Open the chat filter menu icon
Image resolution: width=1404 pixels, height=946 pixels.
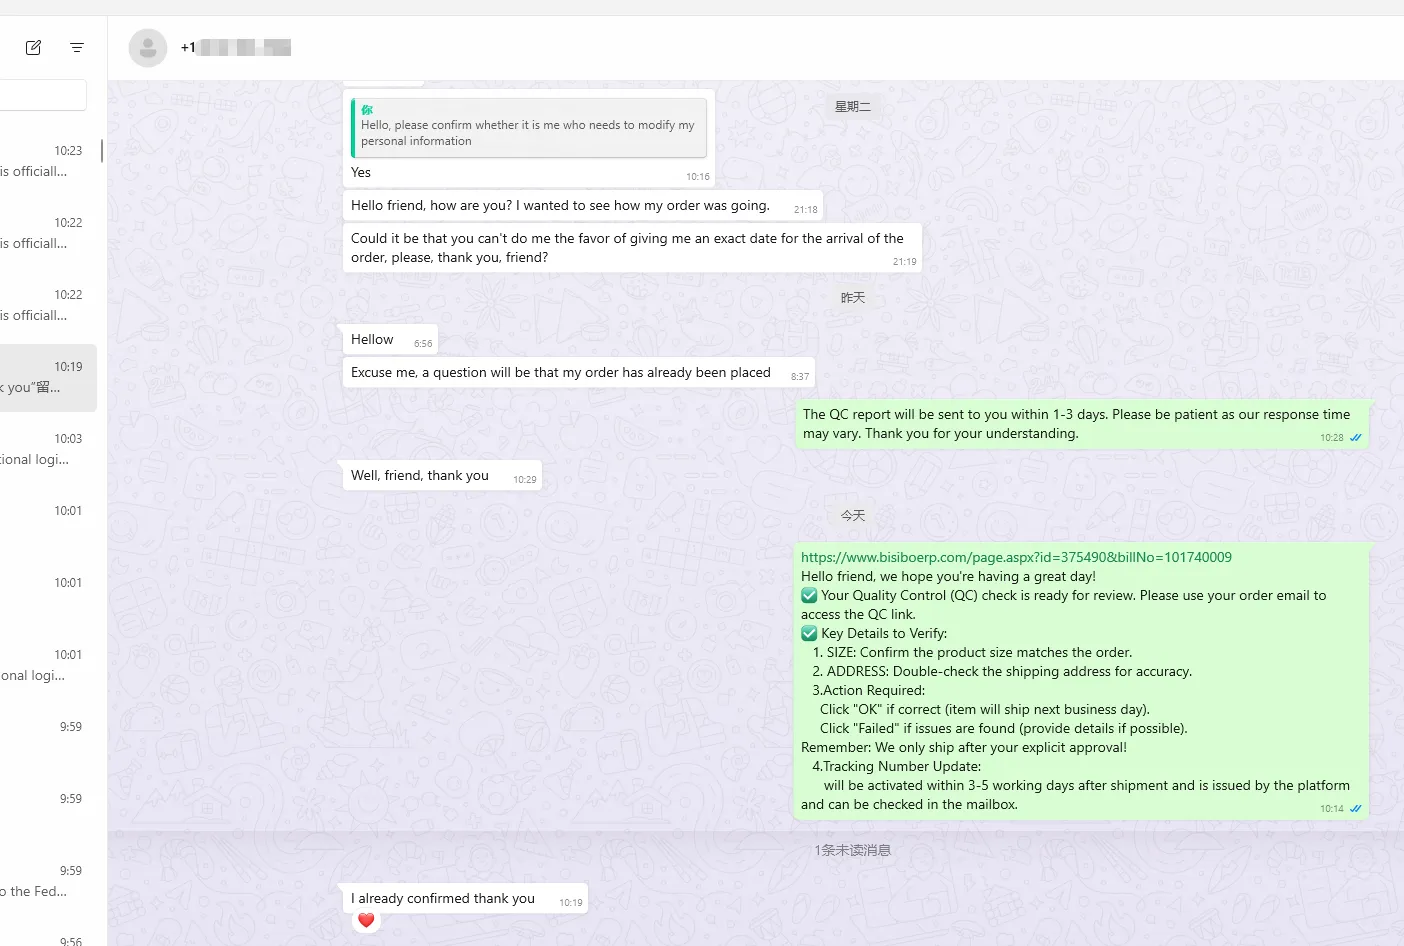(x=77, y=47)
